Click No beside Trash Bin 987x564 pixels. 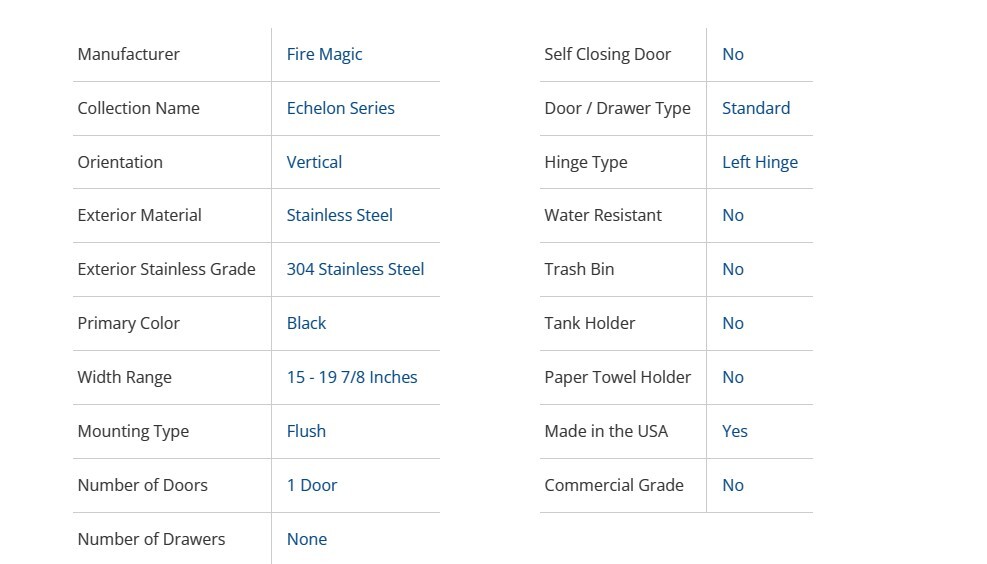point(732,269)
